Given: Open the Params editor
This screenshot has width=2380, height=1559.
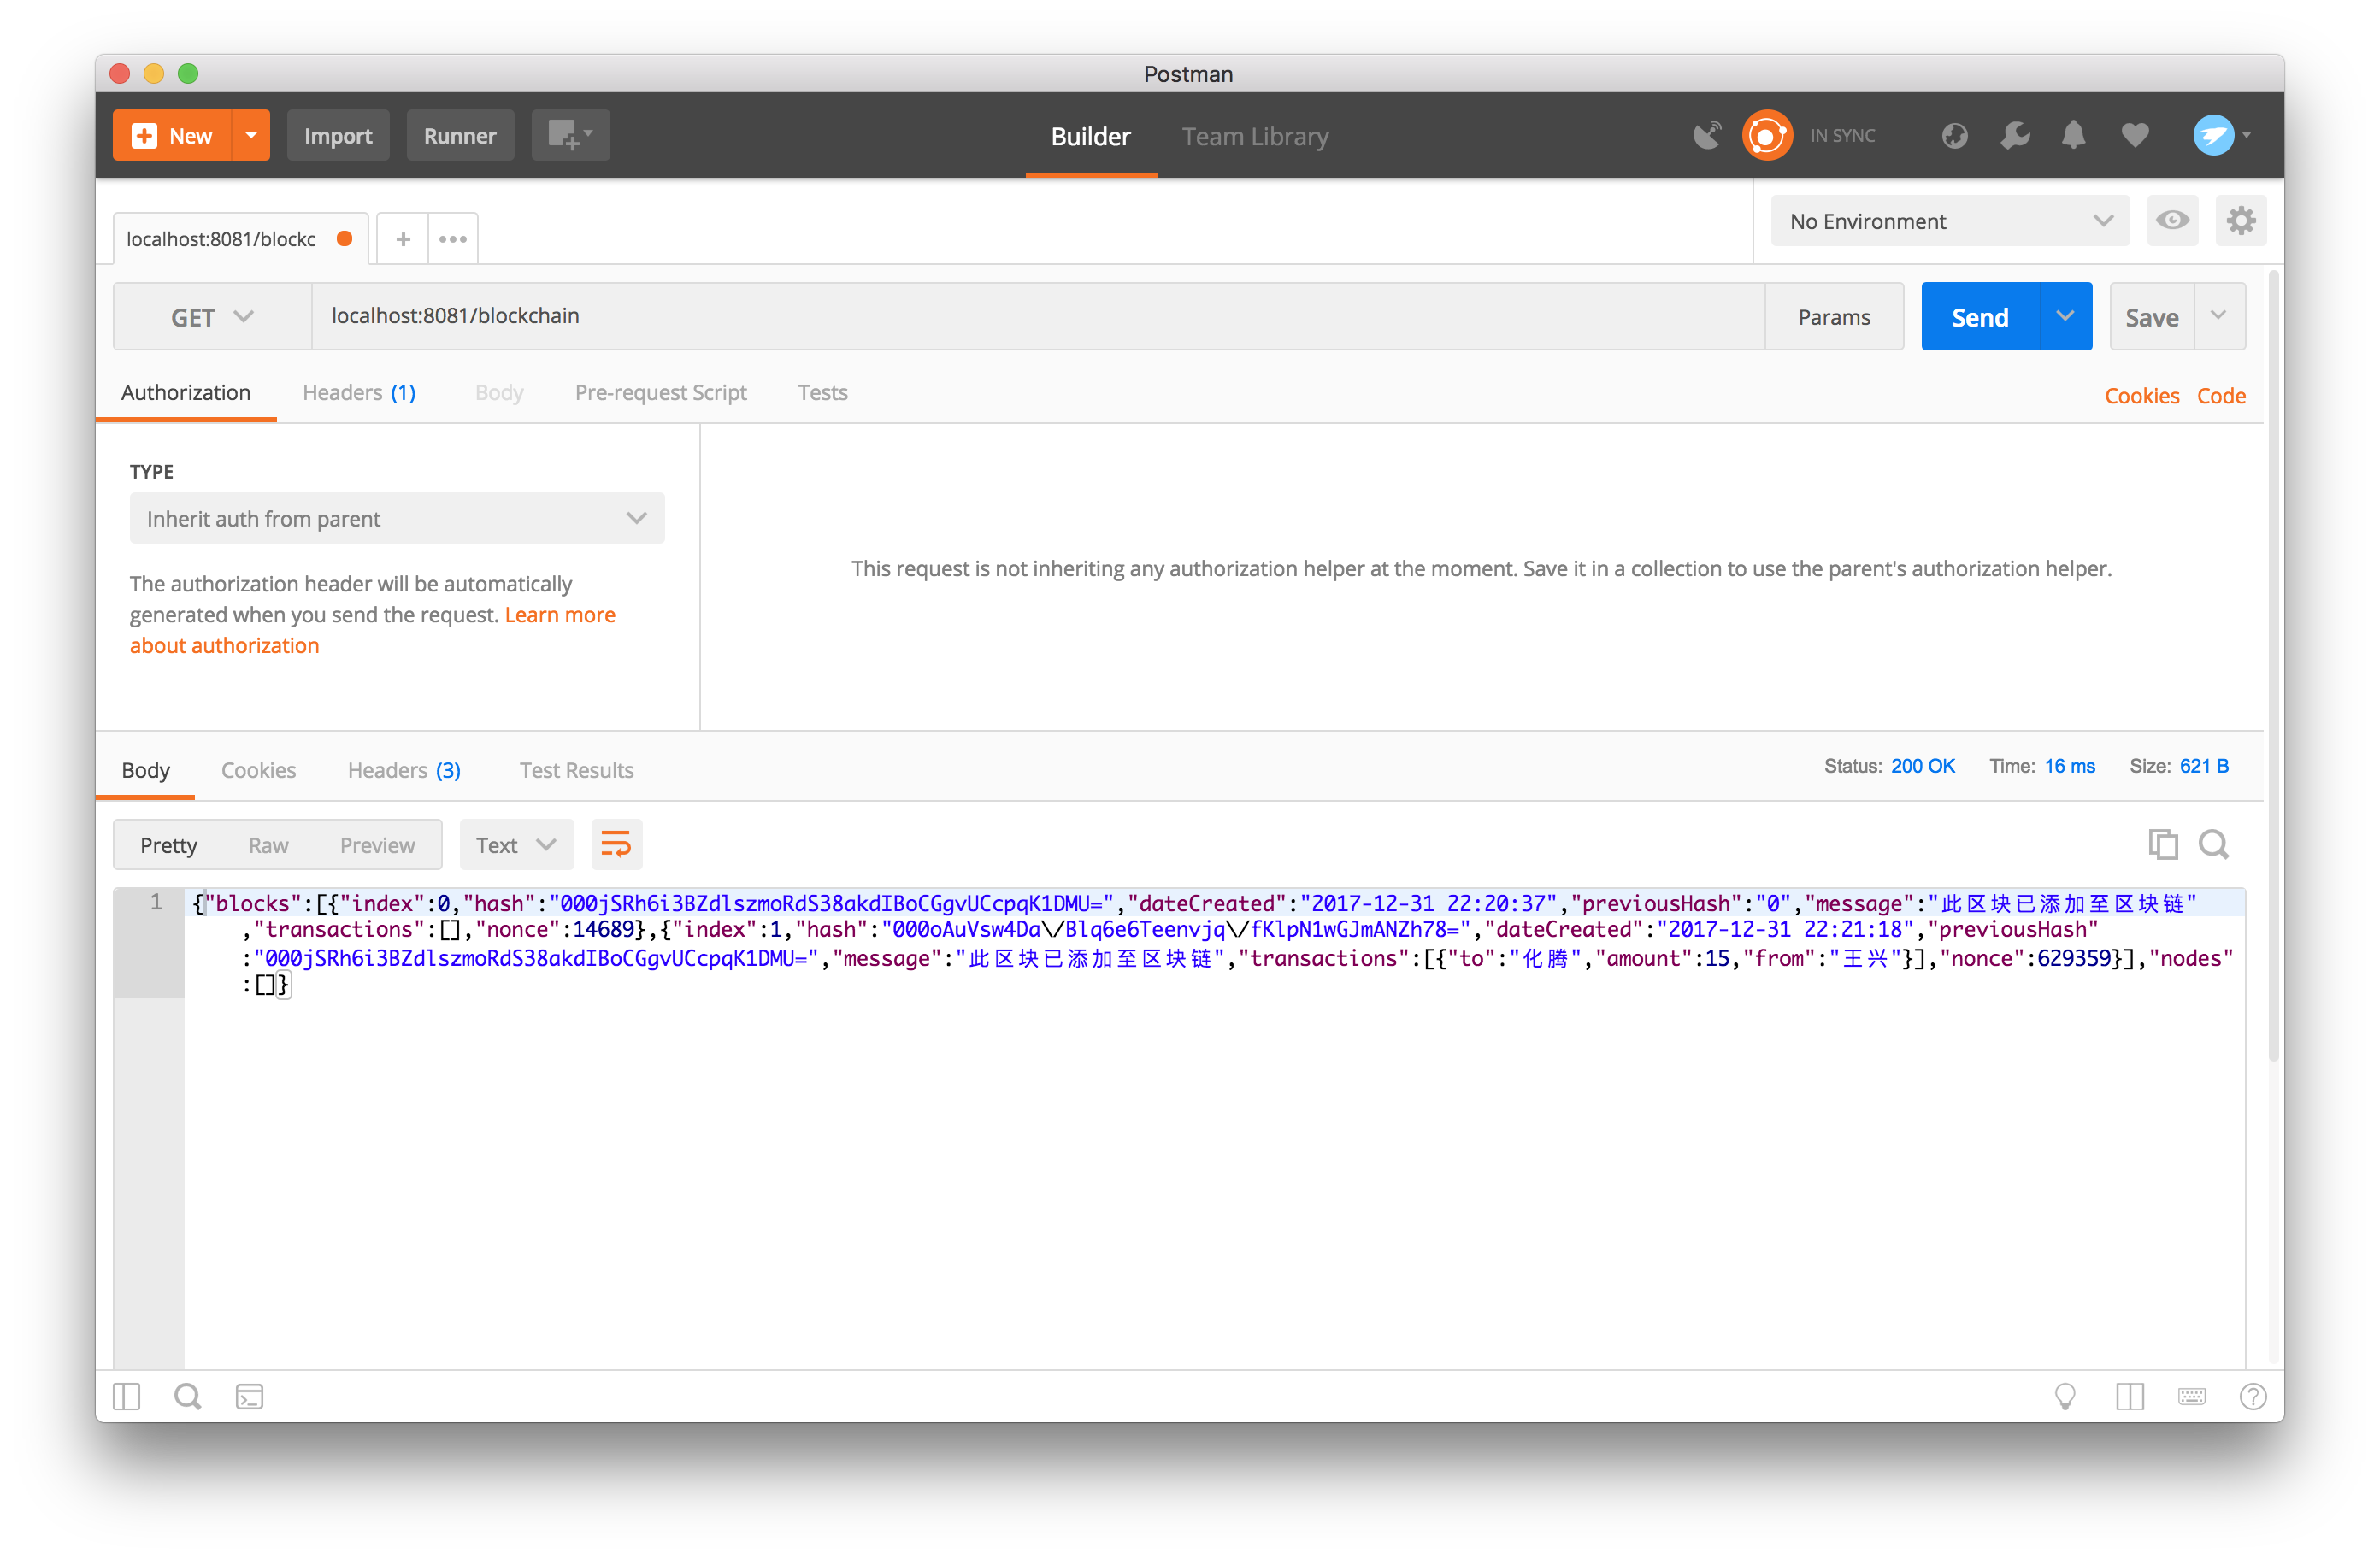Looking at the screenshot, I should 1834,316.
